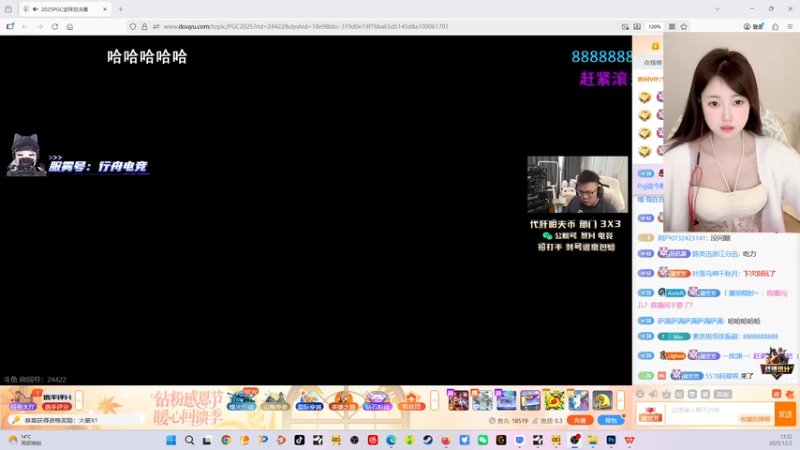This screenshot has width=800, height=450.
Task: Click username 叶落乌啼千秋月 in chat
Action: point(715,273)
